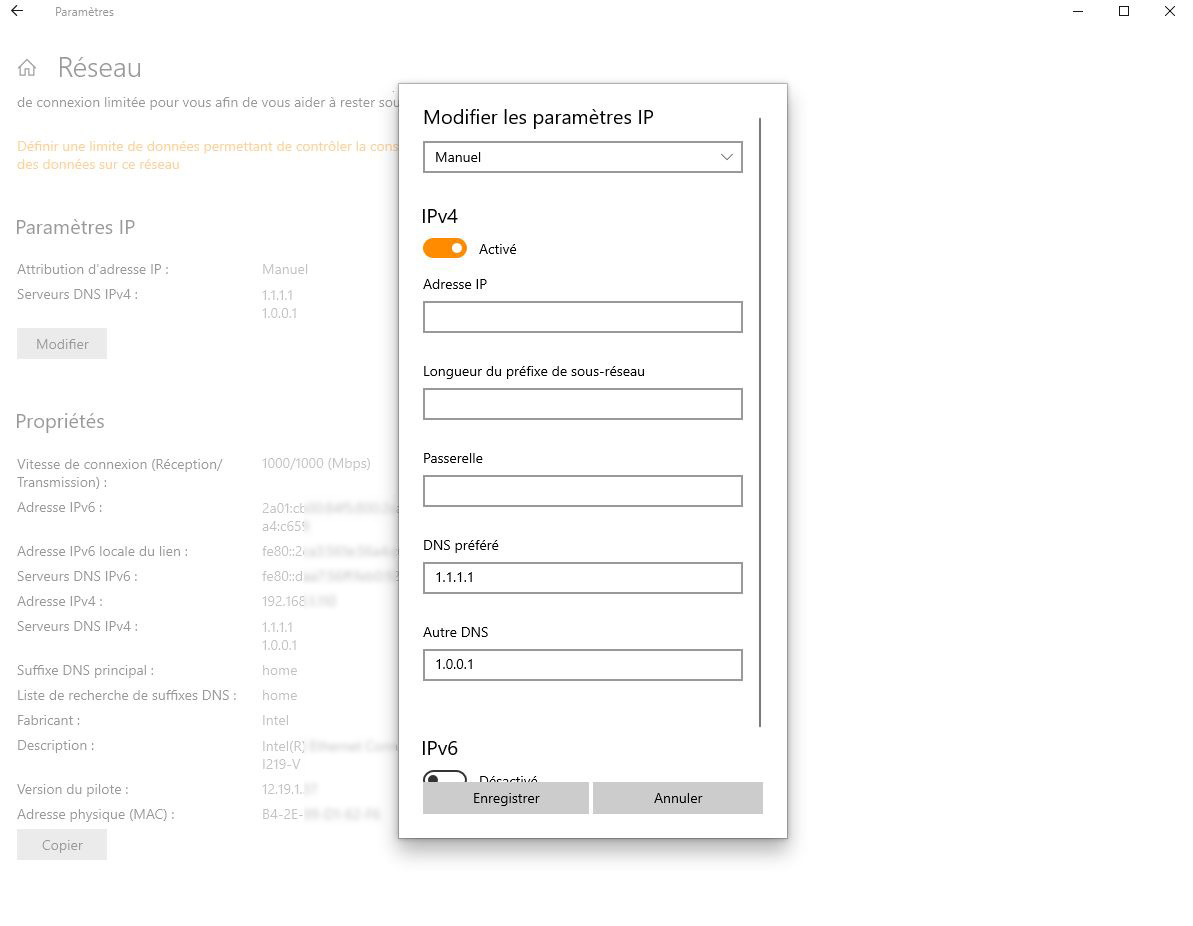Click the 'Adresse IPv4 :' label
1193x926 pixels.
[59, 602]
